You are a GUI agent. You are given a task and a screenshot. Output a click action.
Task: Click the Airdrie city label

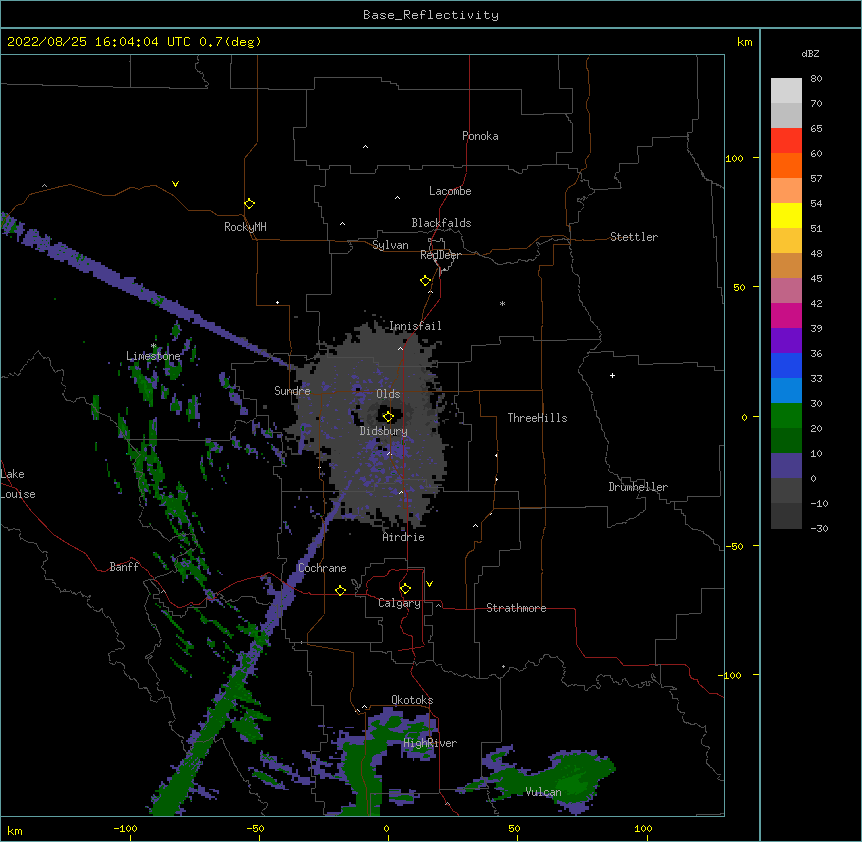404,537
